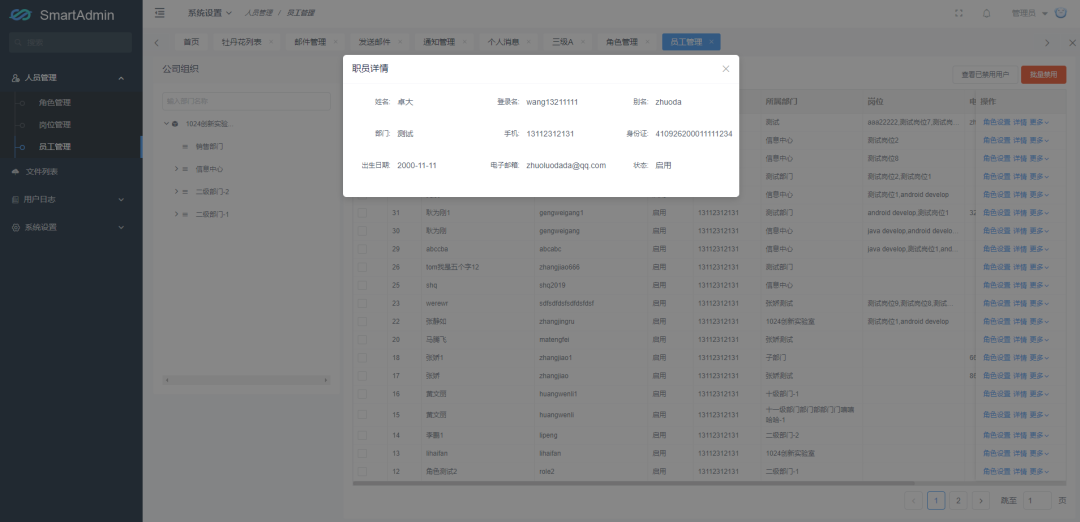Collapse the 1024创新实验 tree node arrow
Image resolution: width=1080 pixels, height=522 pixels.
[x=166, y=124]
